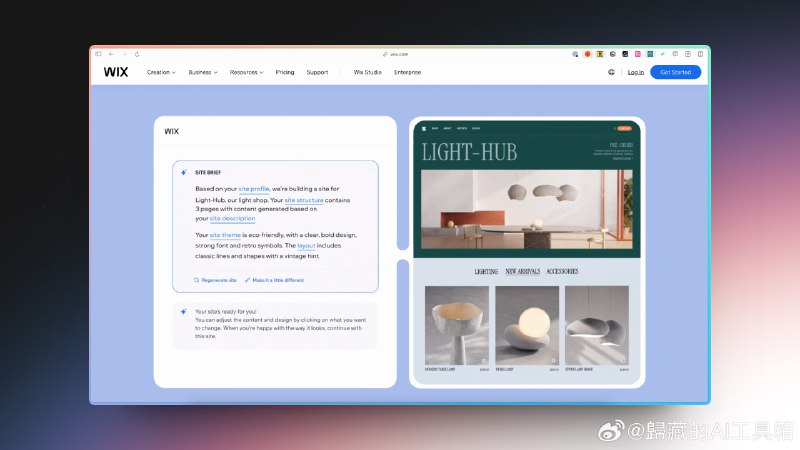Open the orange circular browser extension
The image size is (800, 450).
point(587,54)
